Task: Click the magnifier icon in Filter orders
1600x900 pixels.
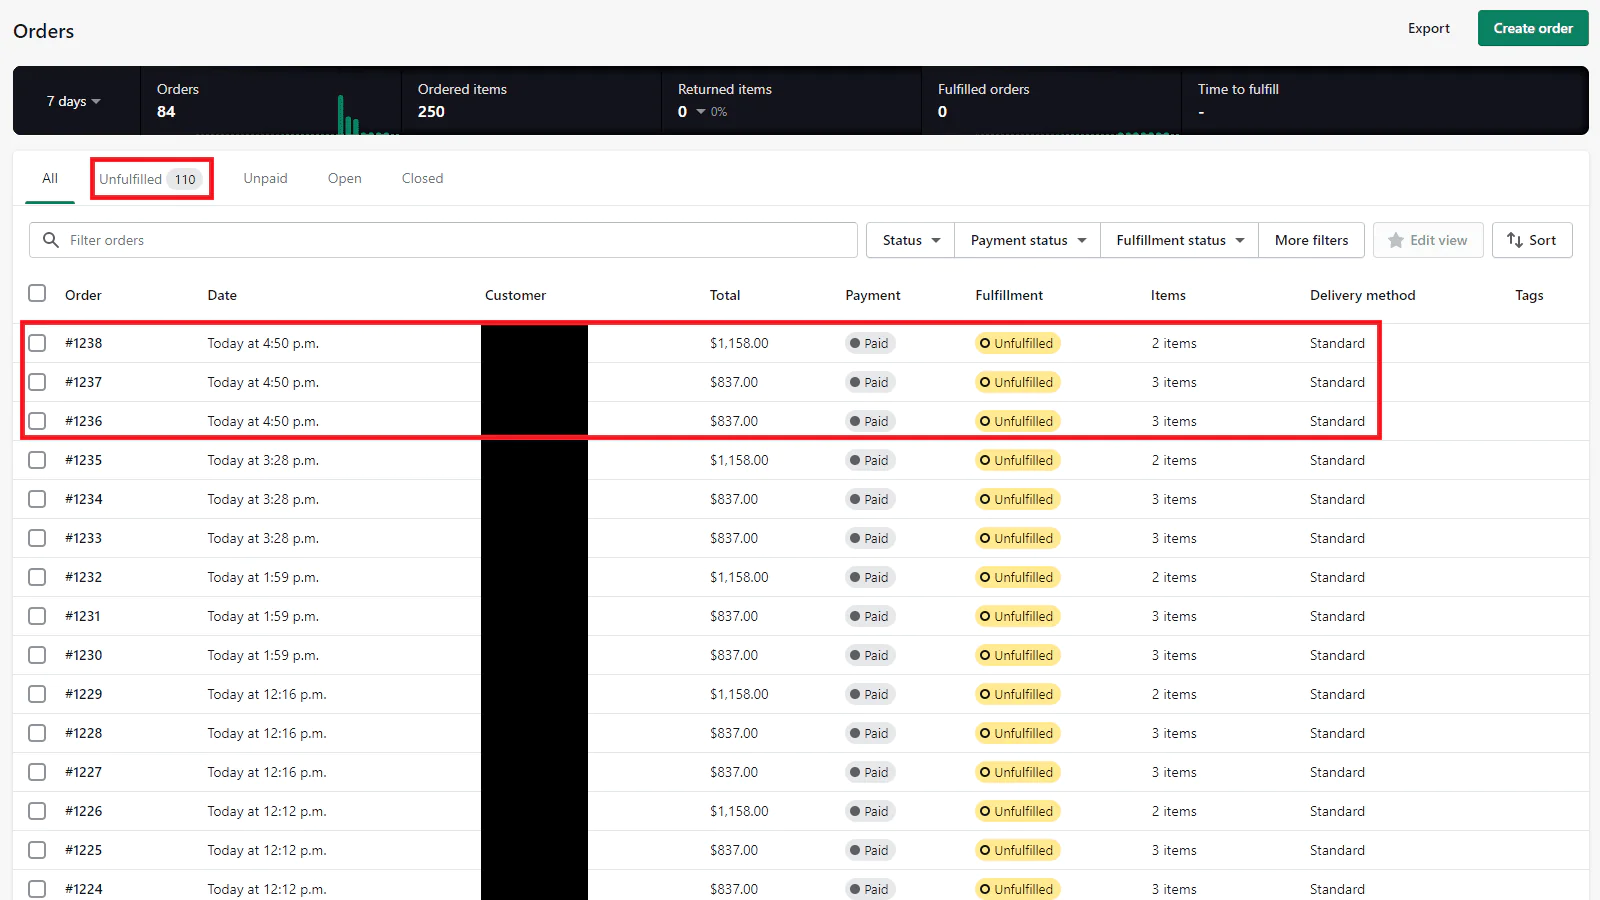Action: point(51,240)
